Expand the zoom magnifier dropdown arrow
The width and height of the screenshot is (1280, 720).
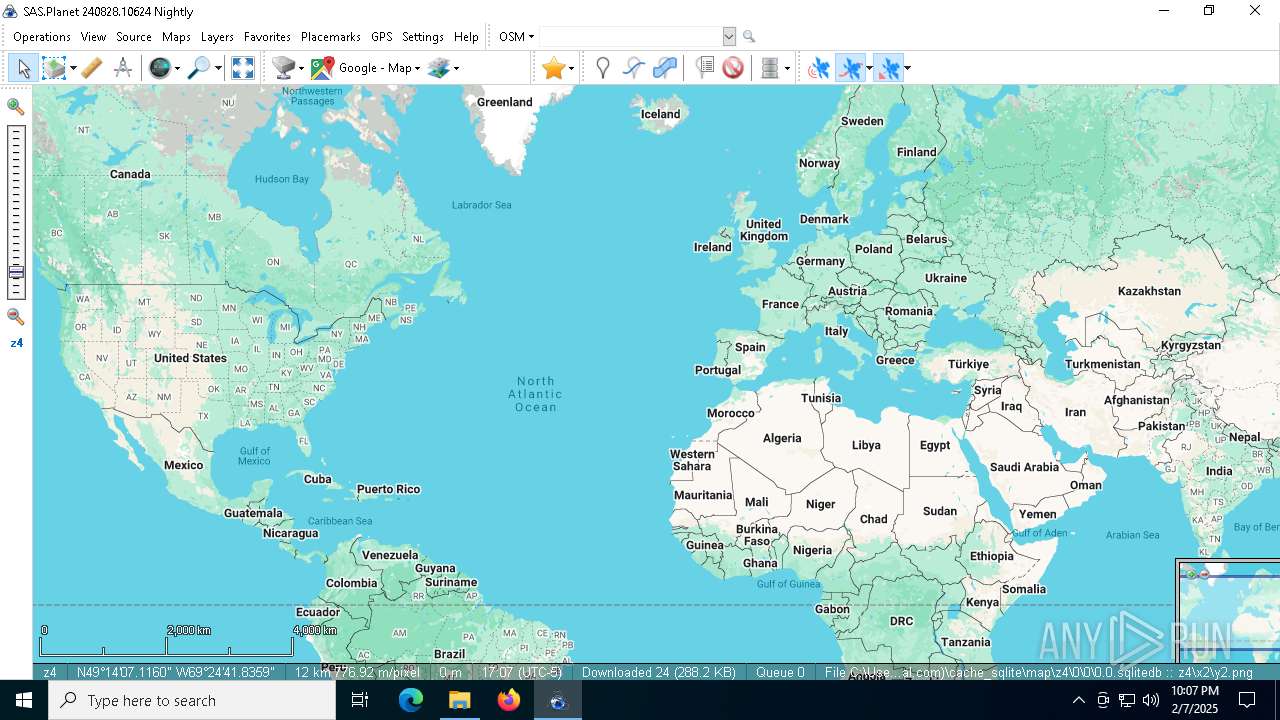coord(218,68)
